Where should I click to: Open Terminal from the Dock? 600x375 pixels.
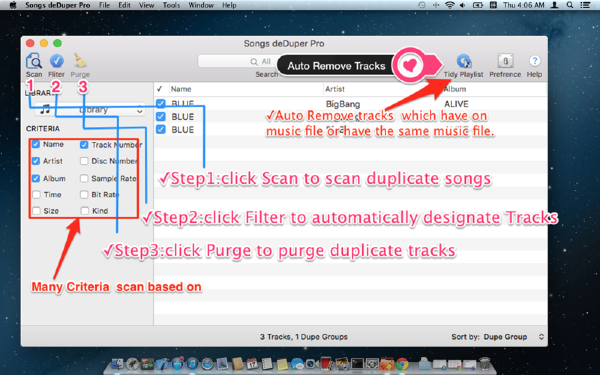click(x=357, y=364)
